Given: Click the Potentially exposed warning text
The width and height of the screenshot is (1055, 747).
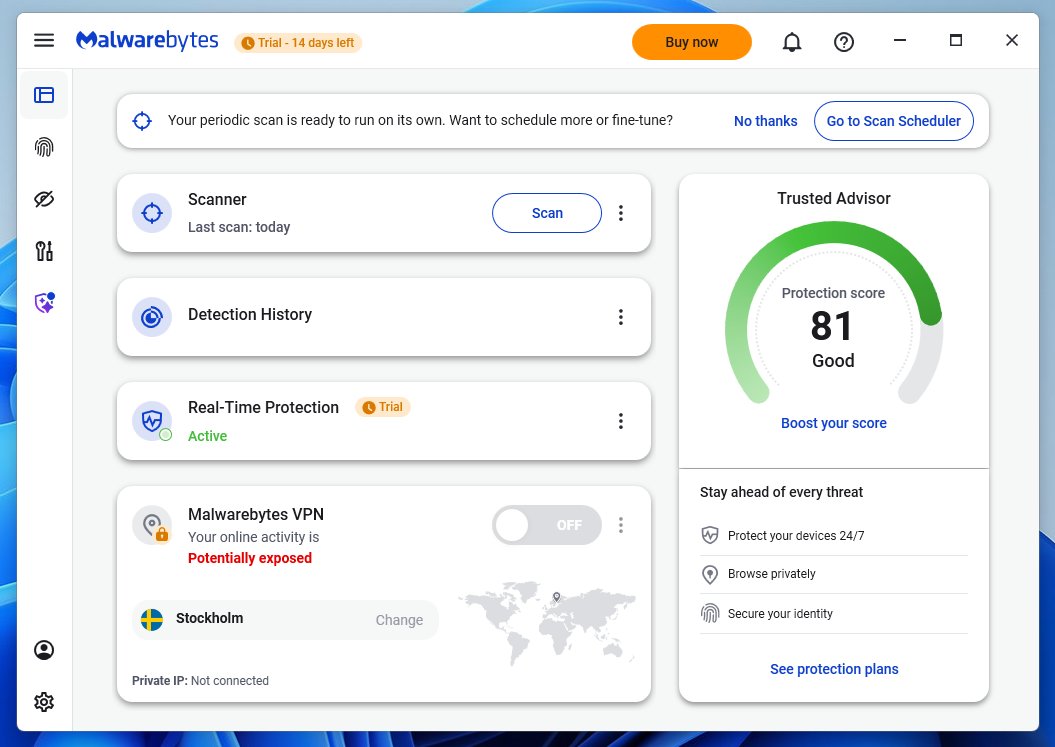Looking at the screenshot, I should click(250, 558).
